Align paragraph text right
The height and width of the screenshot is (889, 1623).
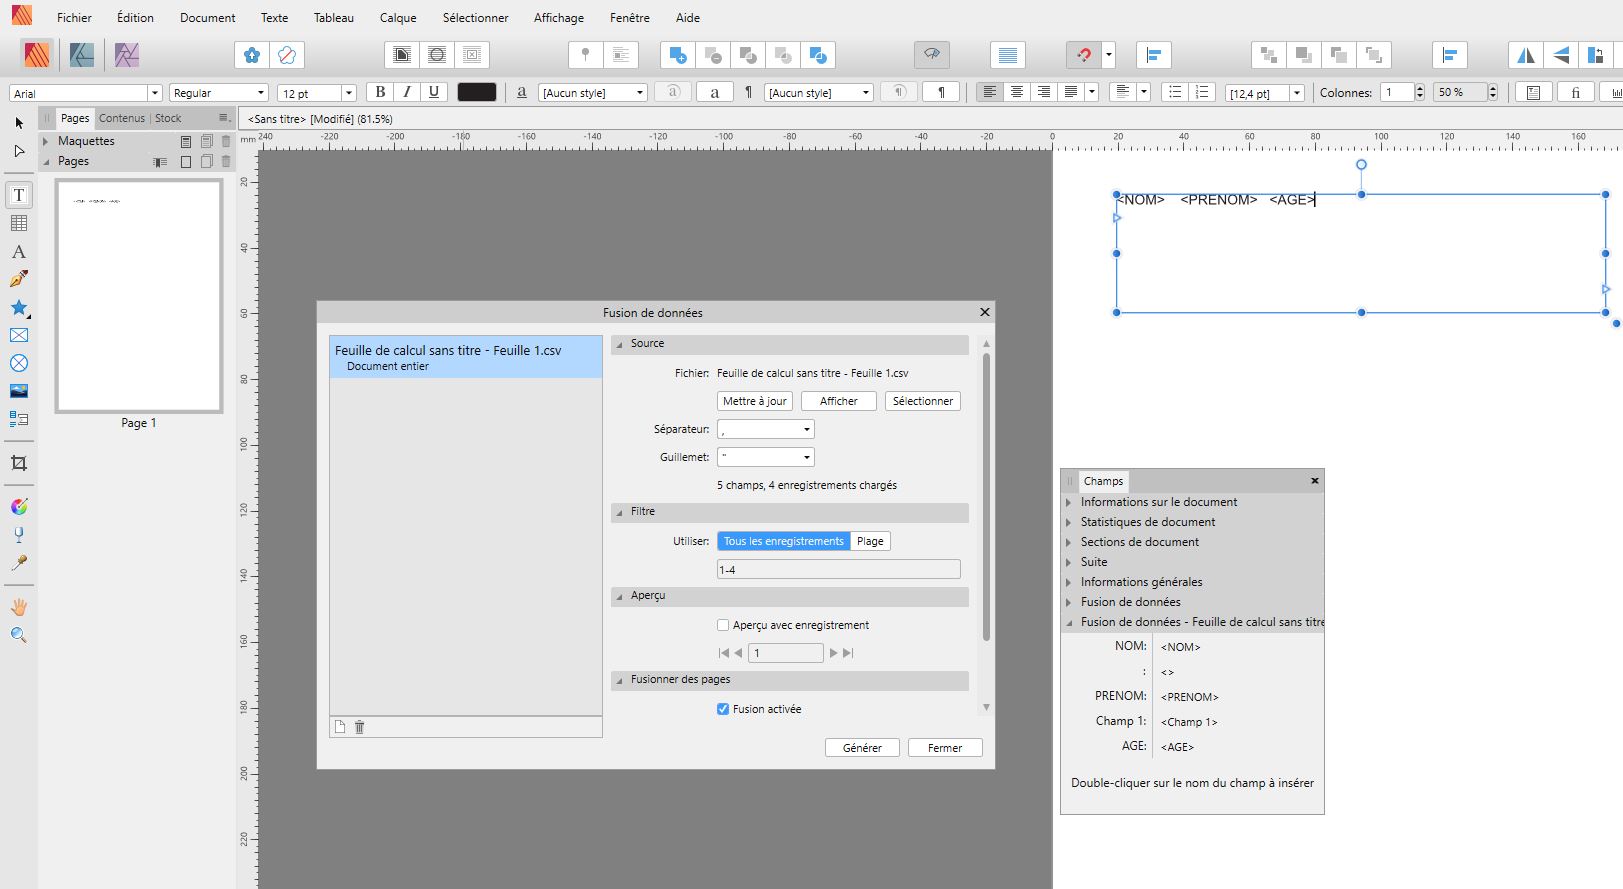tap(1044, 92)
